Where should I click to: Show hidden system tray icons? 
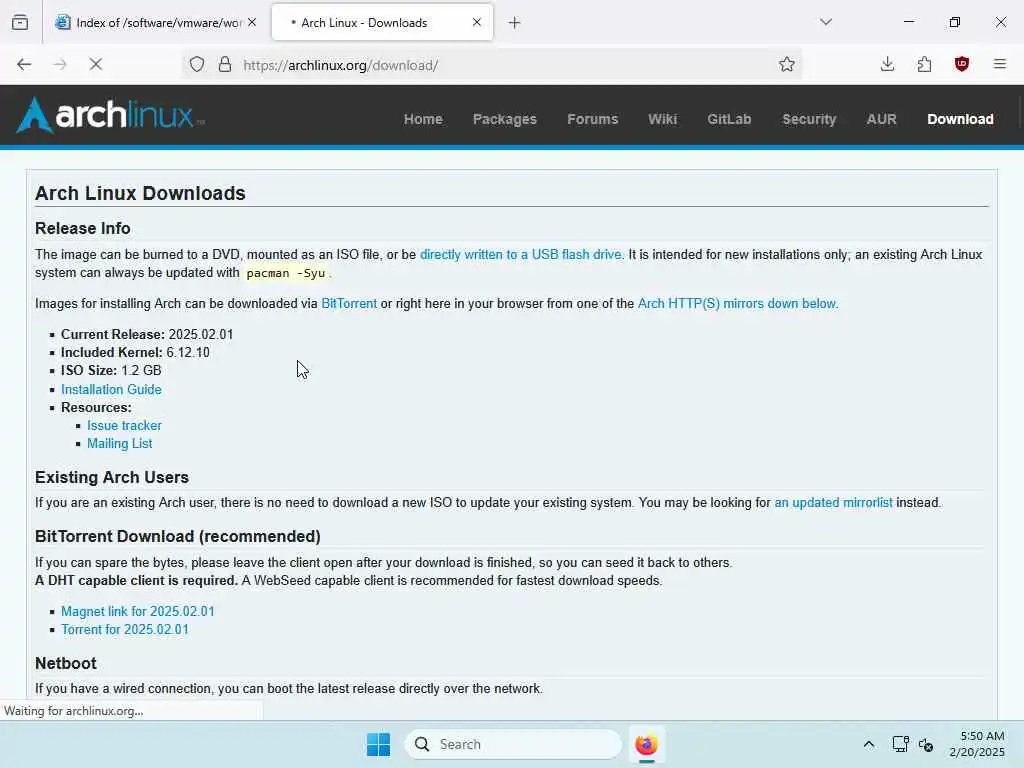(869, 744)
